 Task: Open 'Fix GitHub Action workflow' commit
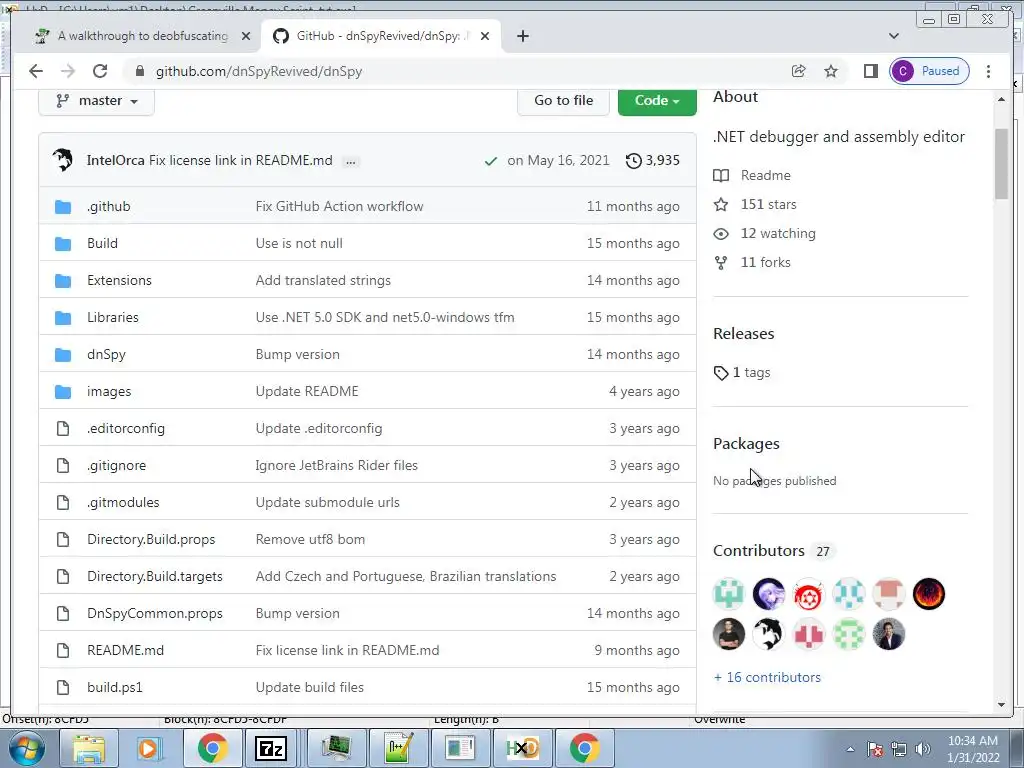[x=340, y=206]
